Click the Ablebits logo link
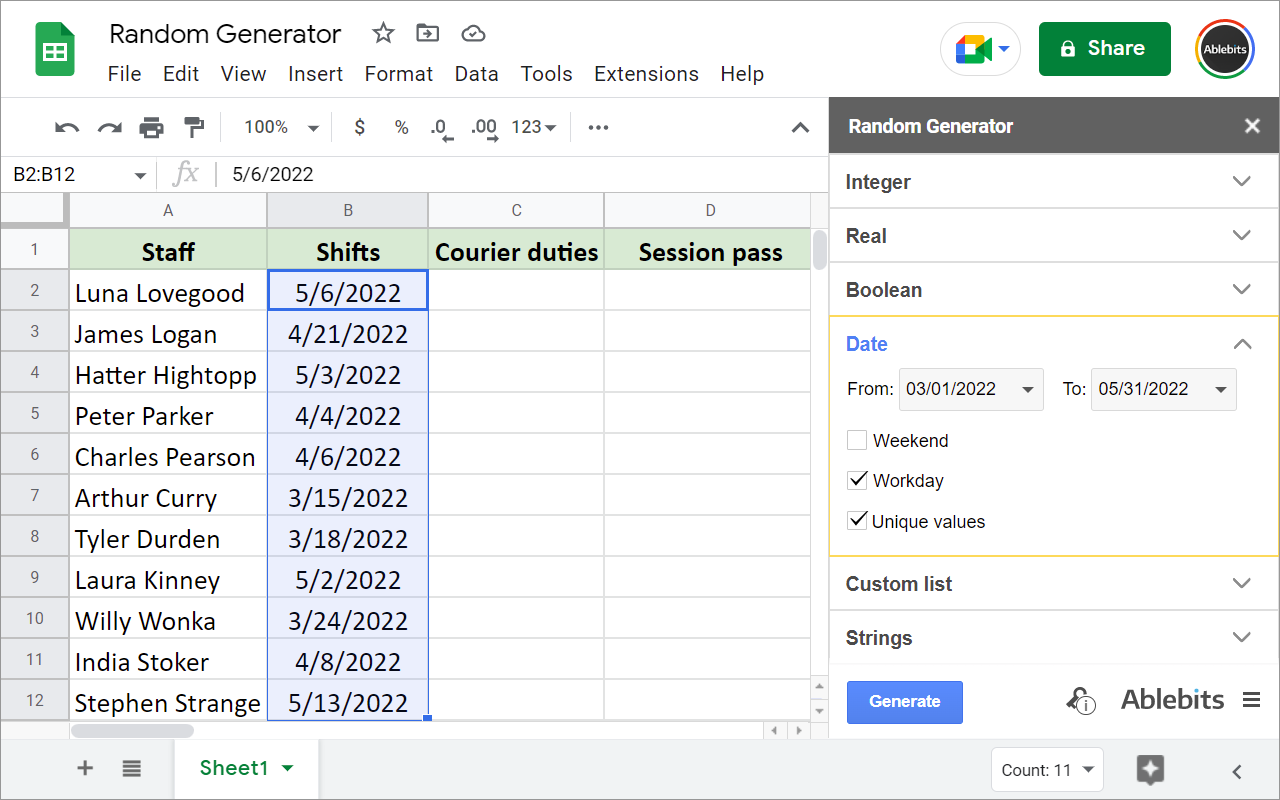 point(1172,700)
